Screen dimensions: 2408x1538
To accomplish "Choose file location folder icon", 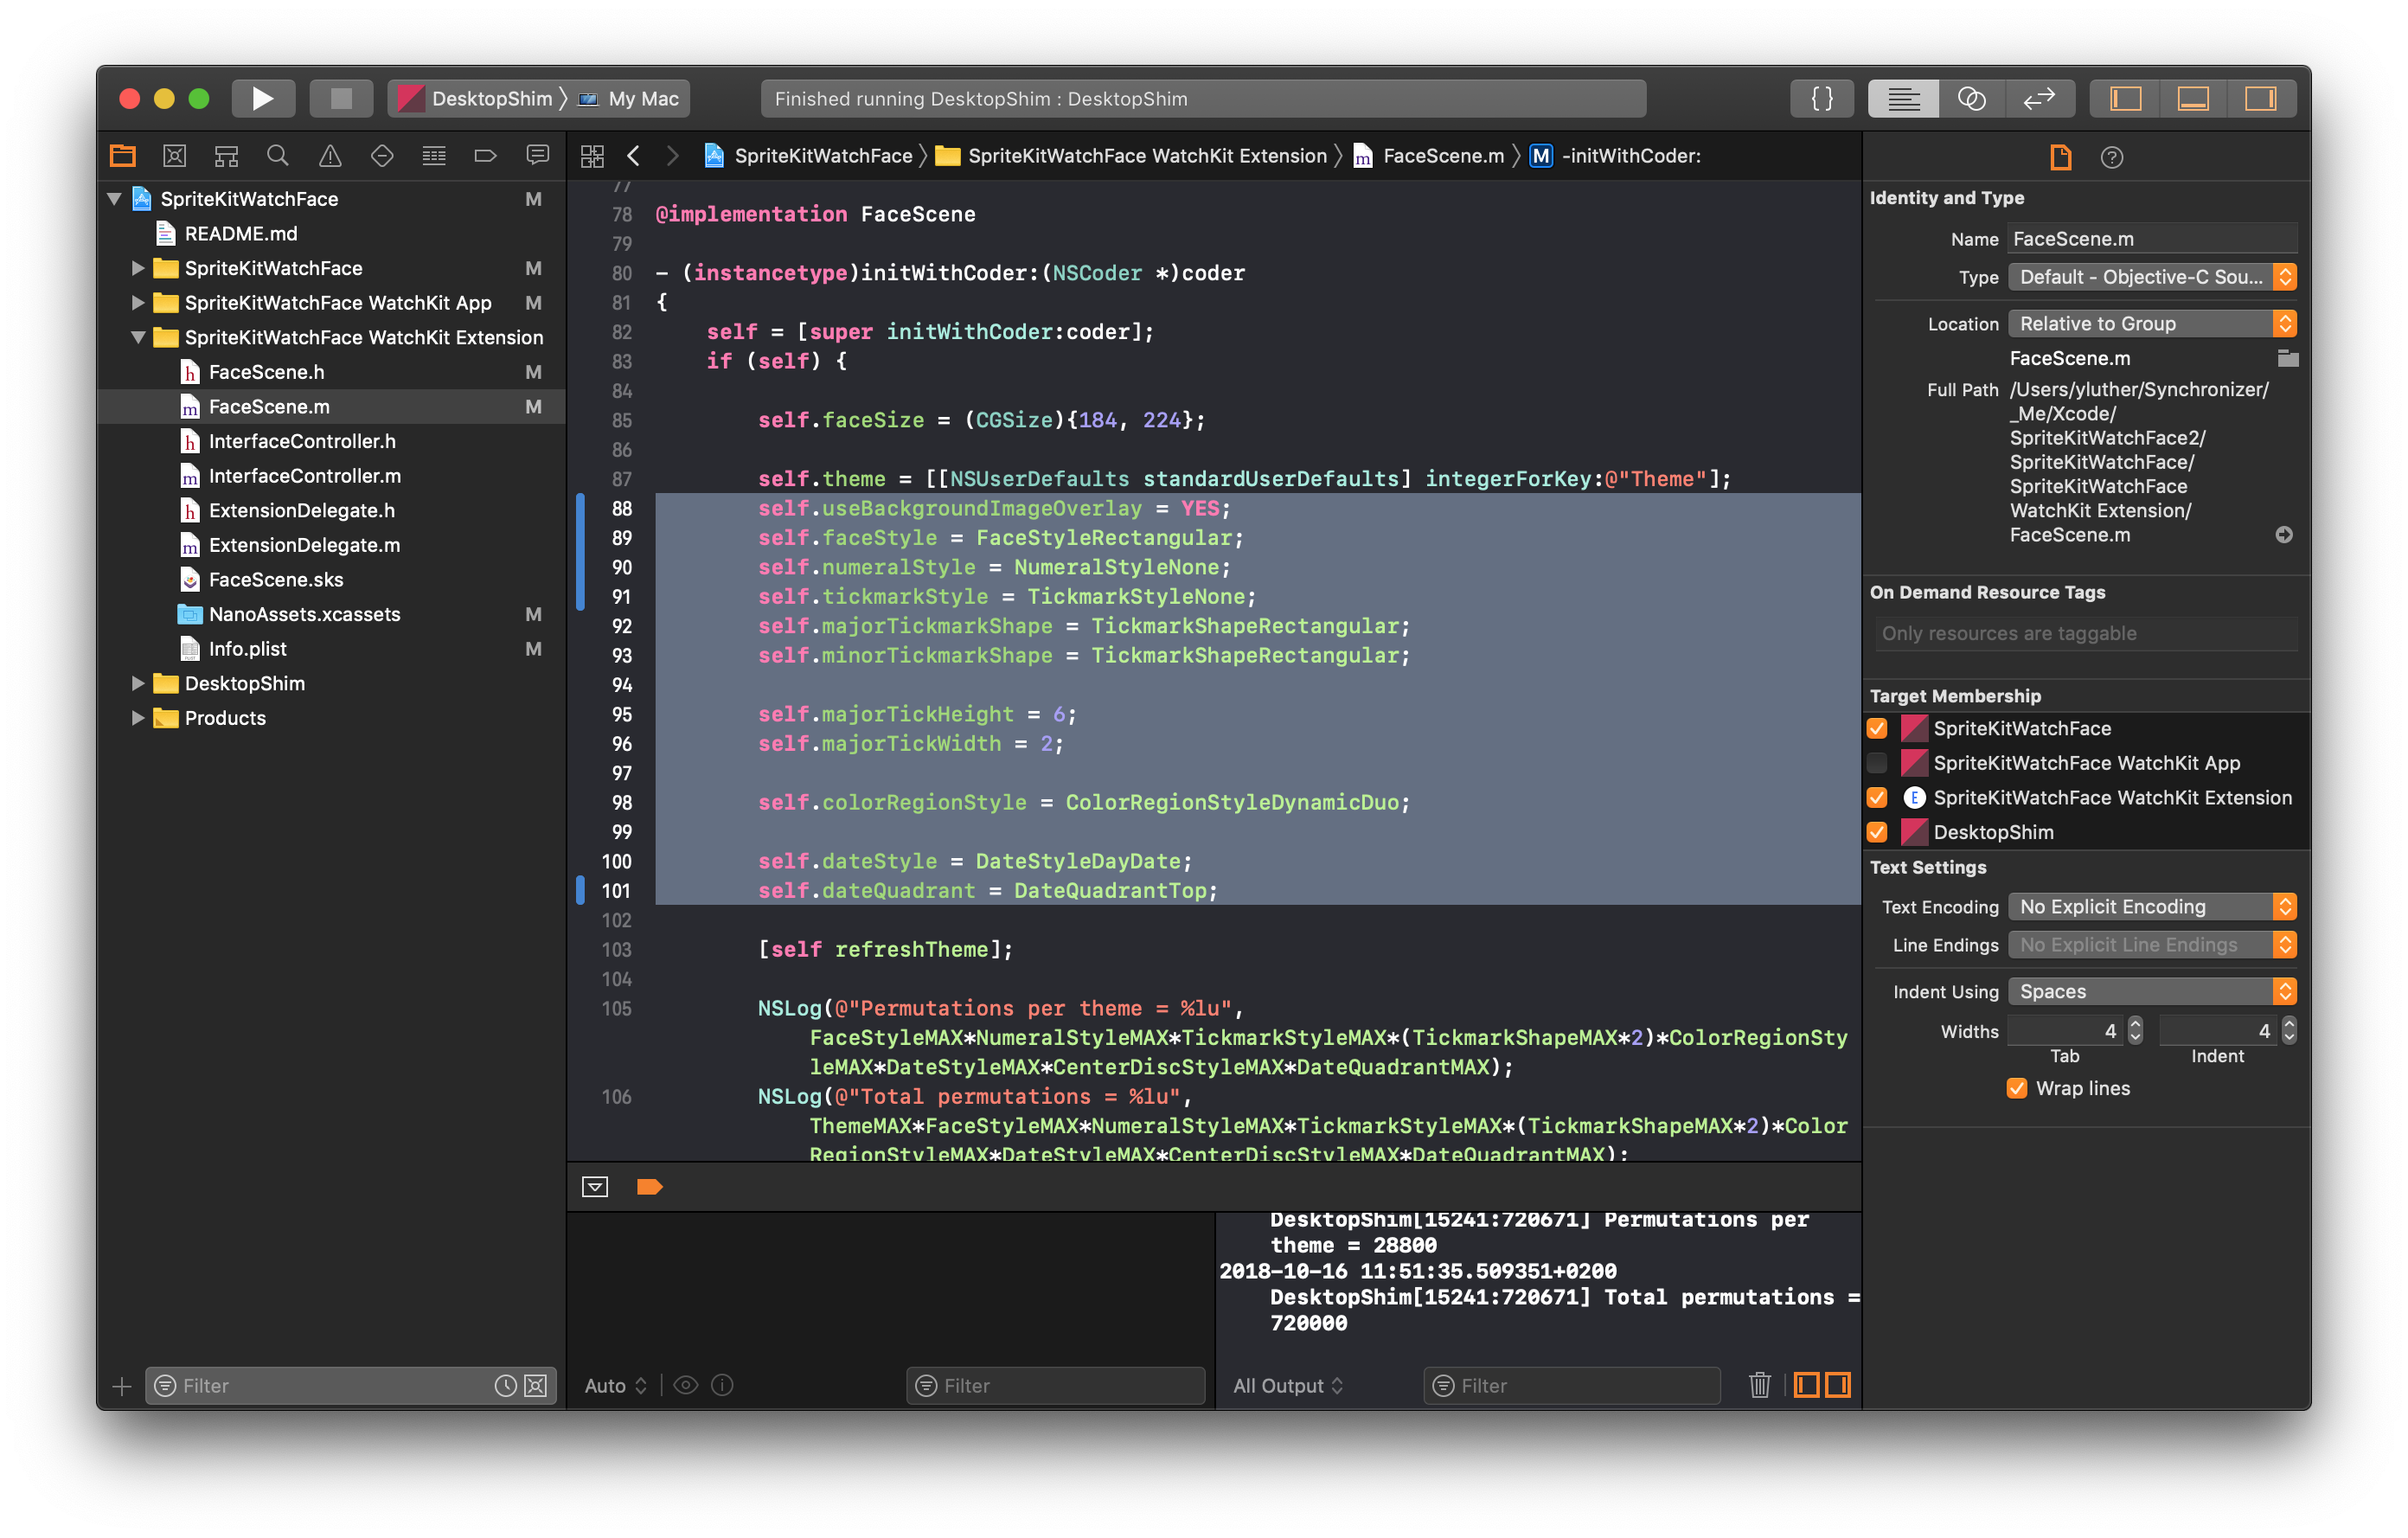I will (2287, 358).
